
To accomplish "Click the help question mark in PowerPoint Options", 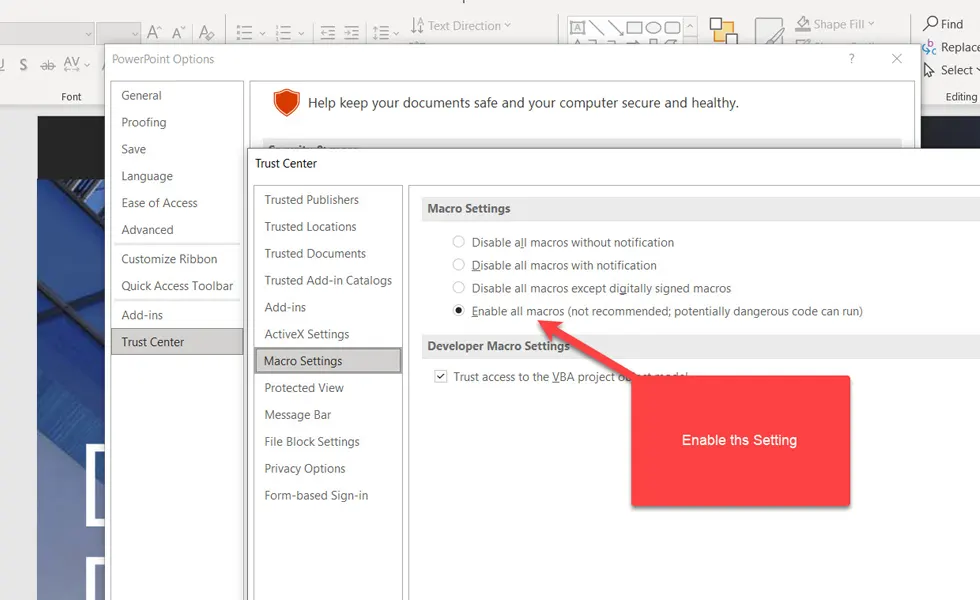I will (x=851, y=59).
